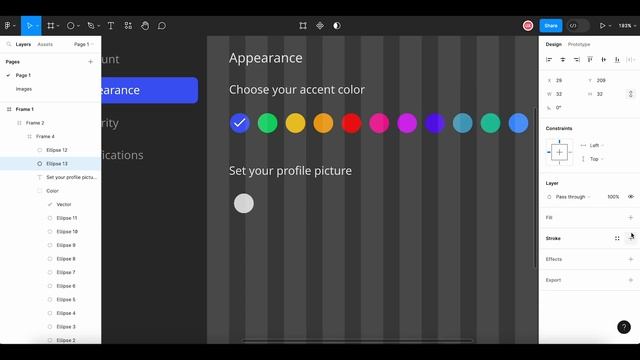Add a Fill with plus icon
Viewport: 640px width, 360px height.
pyautogui.click(x=631, y=218)
